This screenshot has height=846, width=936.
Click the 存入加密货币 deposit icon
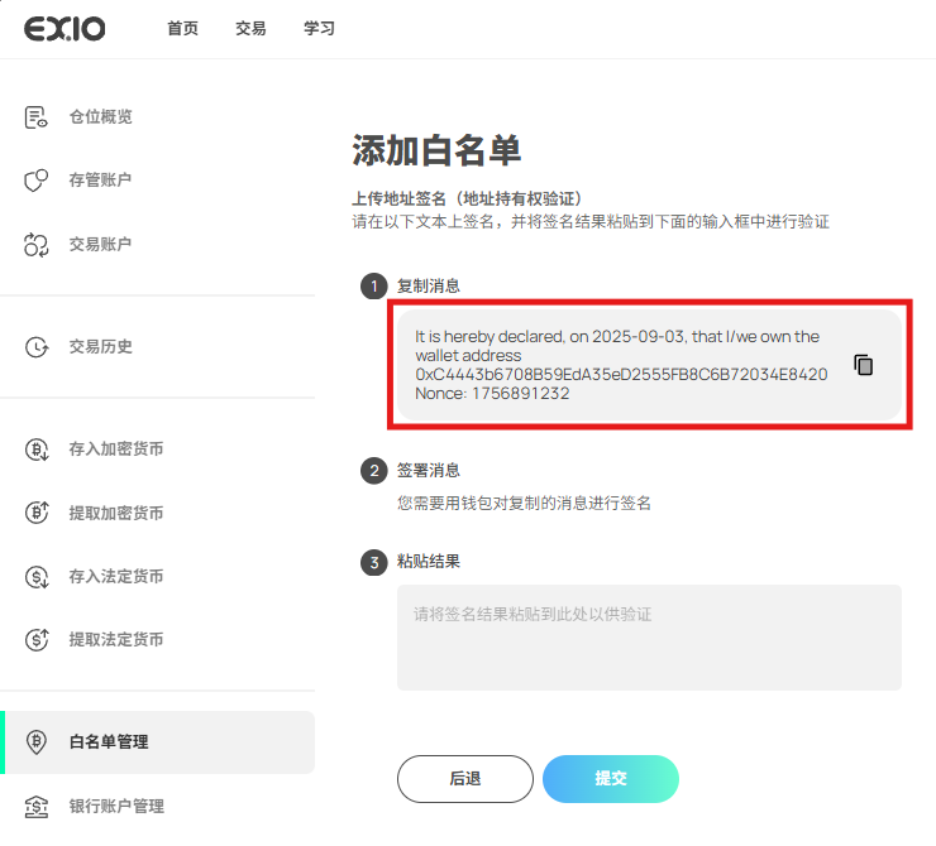pos(36,450)
